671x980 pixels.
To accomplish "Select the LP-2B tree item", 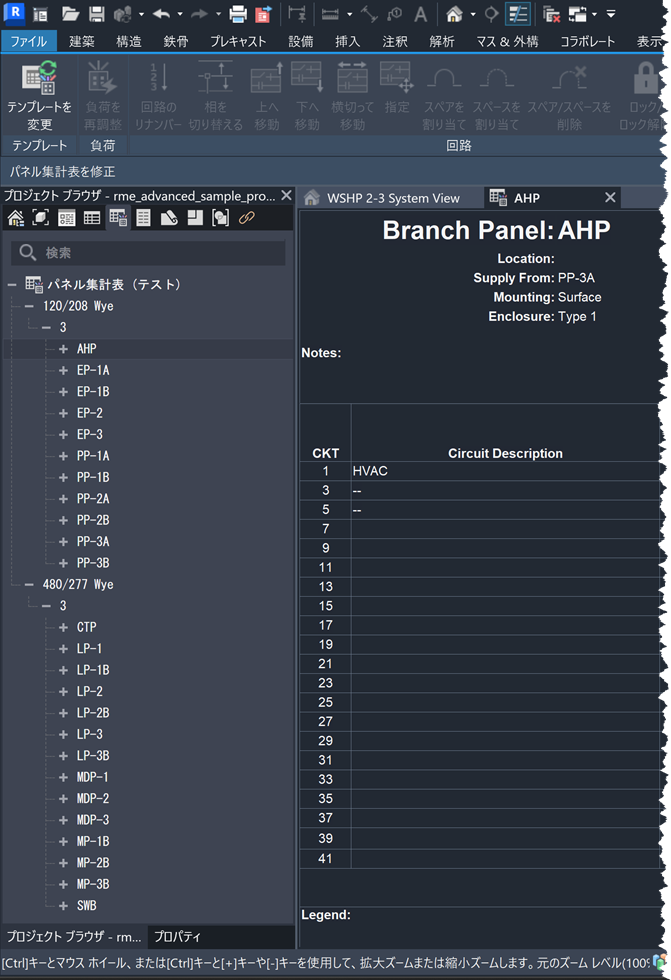I will 93,713.
